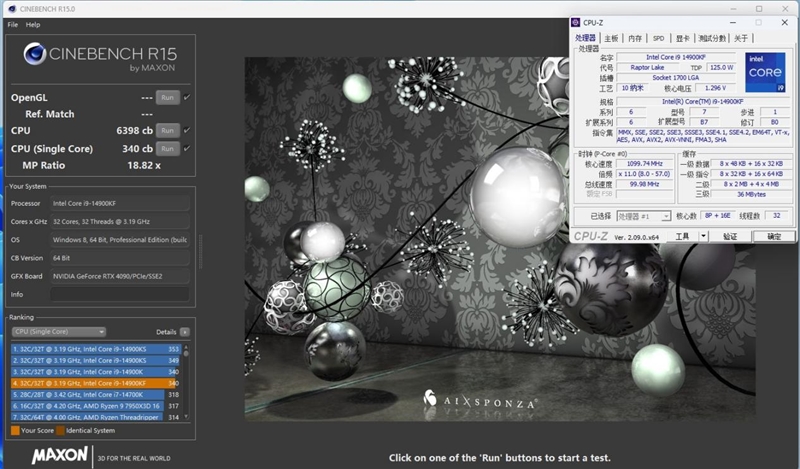Click the Cinebench title bar app icon
This screenshot has height=469, width=800.
tap(12, 9)
